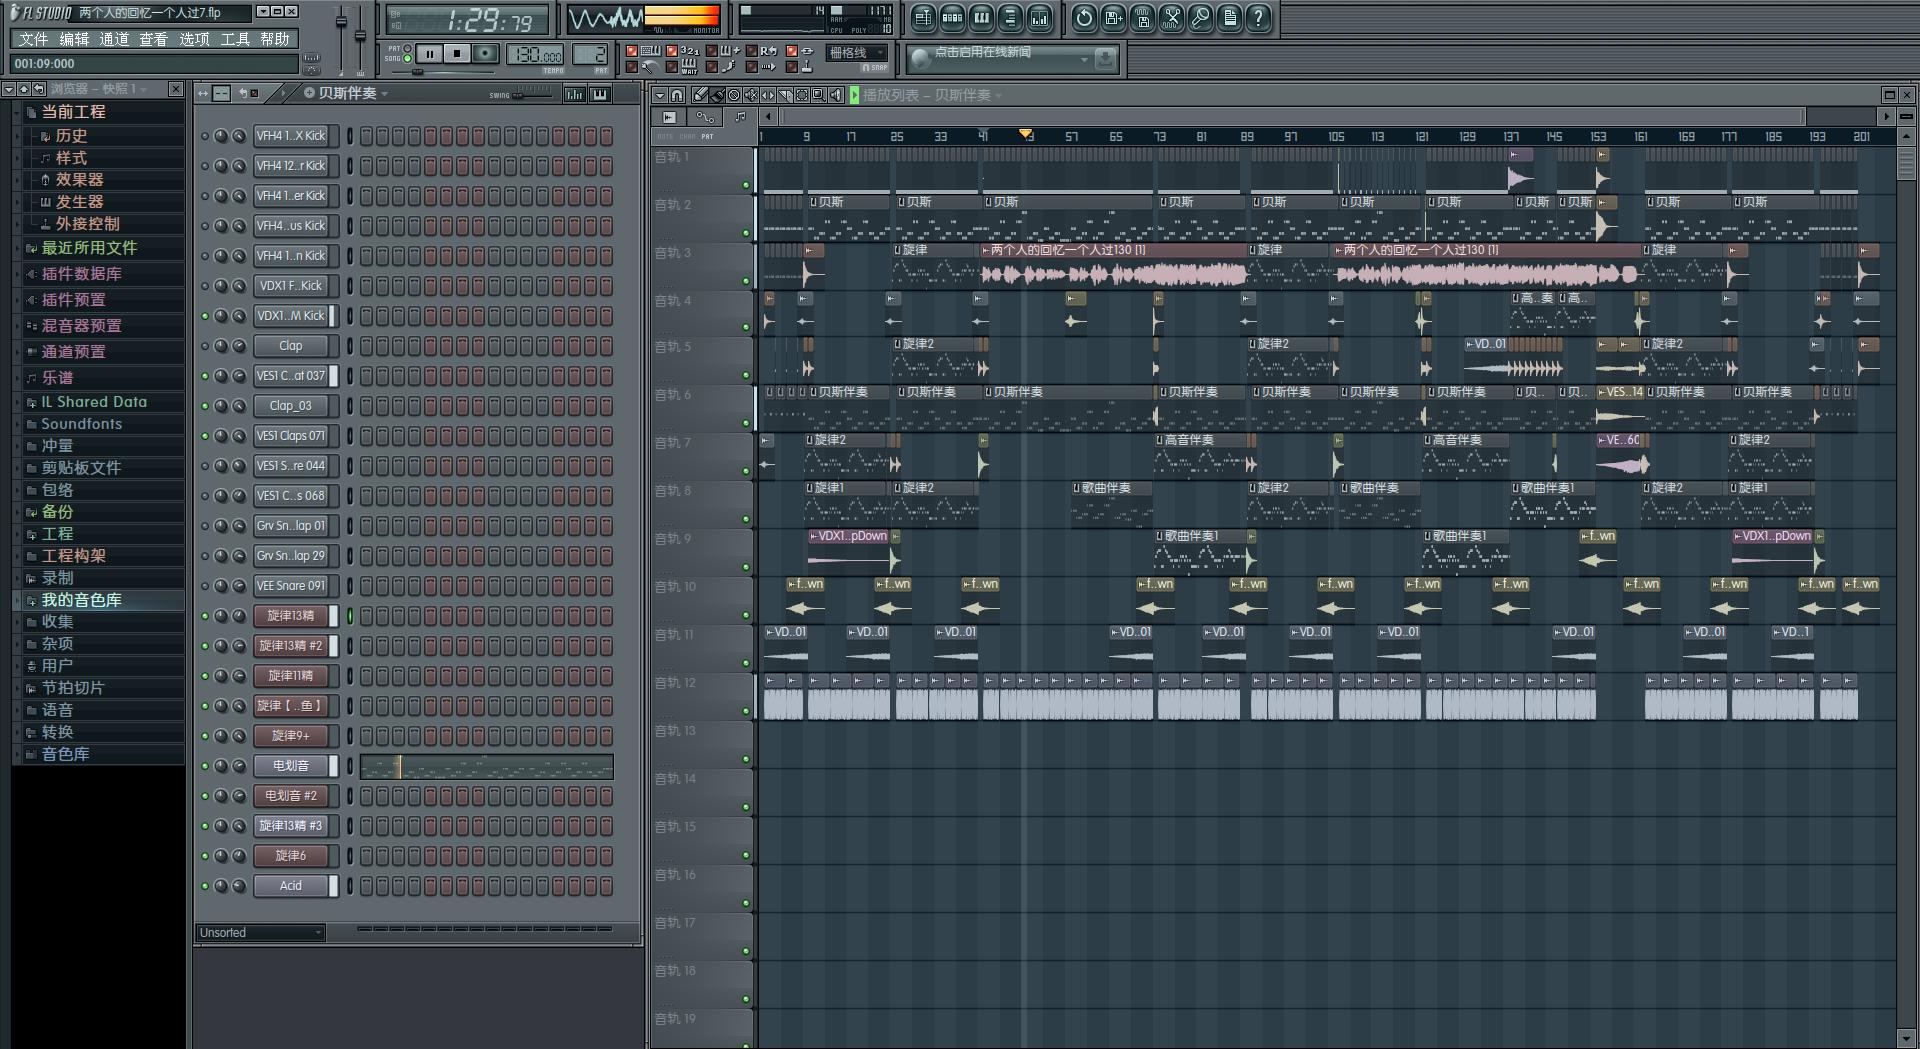Click the playlist horizontal scrollbar
Image resolution: width=1920 pixels, height=1049 pixels.
1291,117
